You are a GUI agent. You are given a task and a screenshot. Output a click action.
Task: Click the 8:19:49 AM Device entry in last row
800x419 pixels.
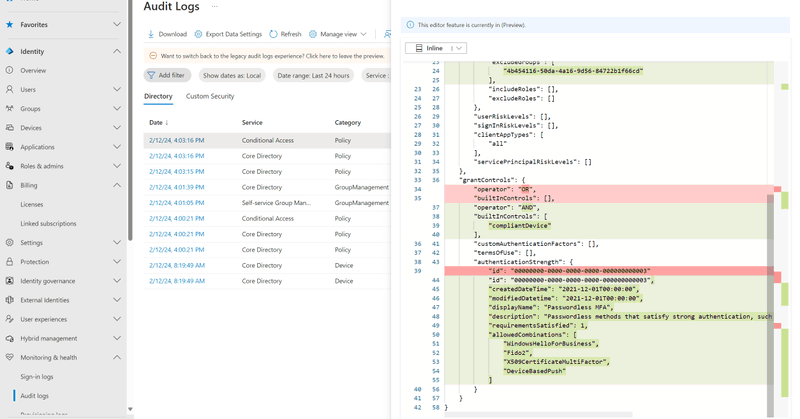(x=267, y=281)
